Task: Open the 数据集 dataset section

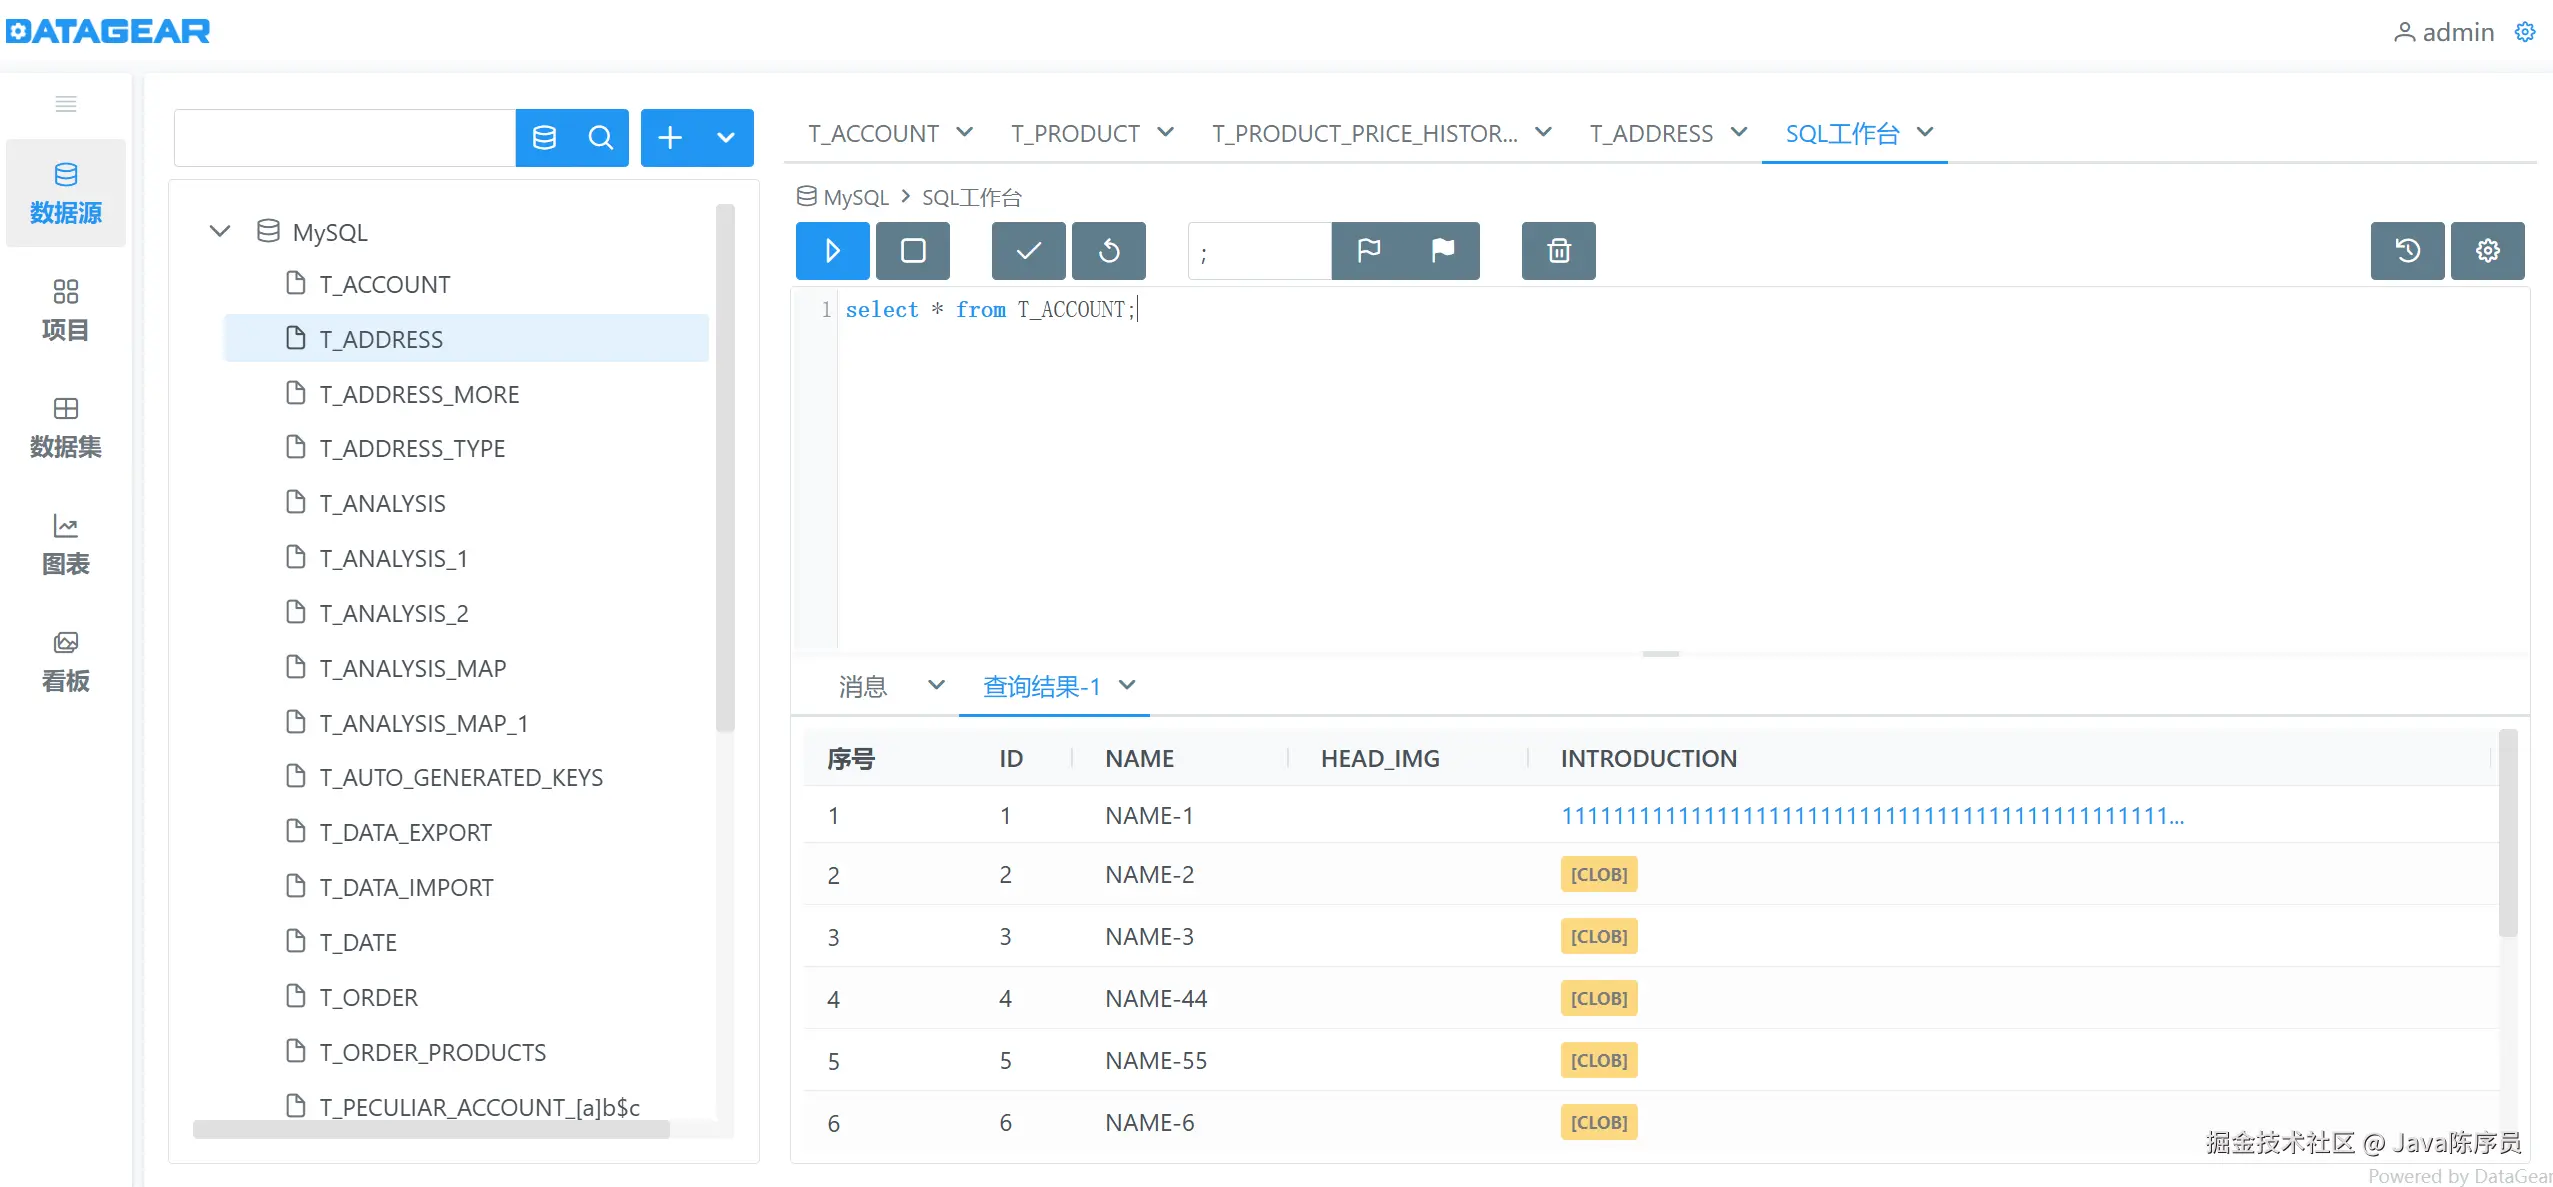Action: tap(66, 427)
